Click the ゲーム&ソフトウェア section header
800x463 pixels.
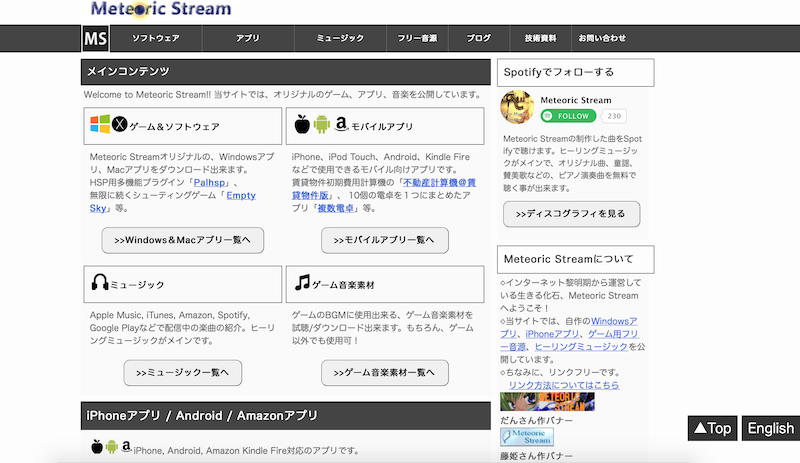183,126
